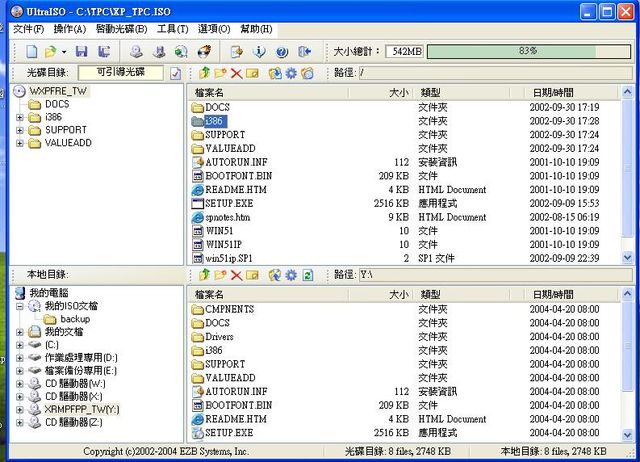Collapse the 我的ISO文檔 tree node
The height and width of the screenshot is (462, 640).
20,306
